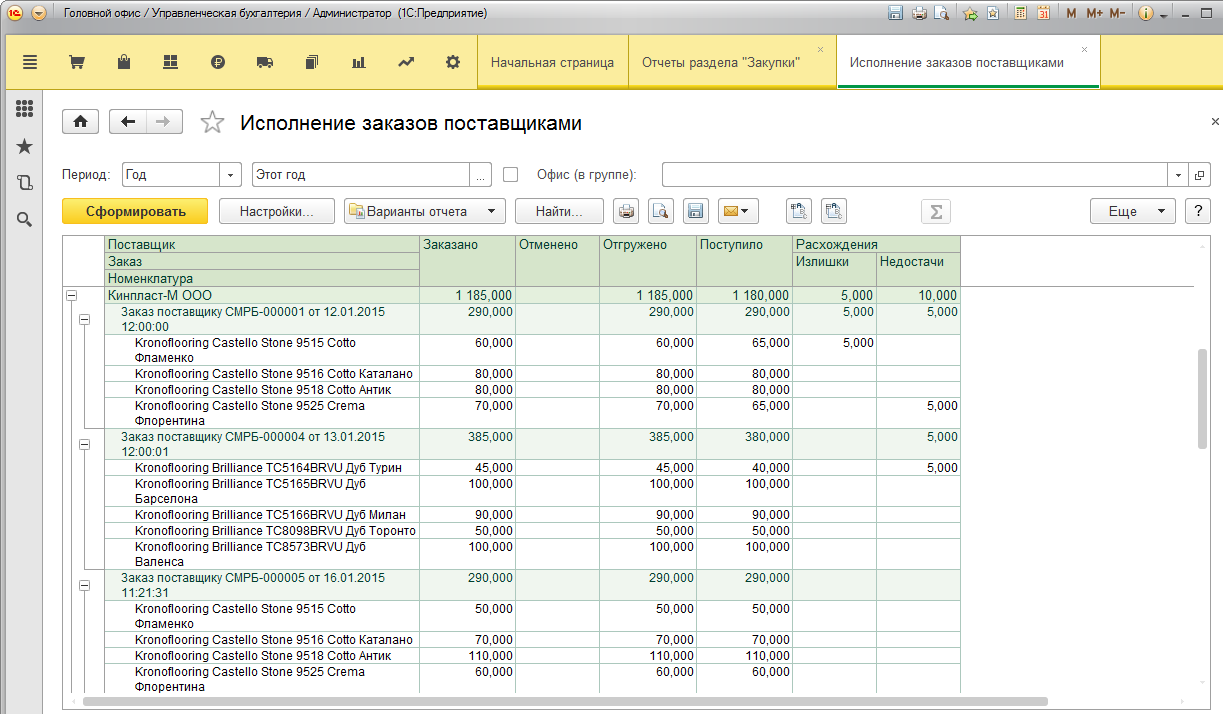Print the report using printer toolbar icon
This screenshot has height=714, width=1223.
click(x=626, y=211)
